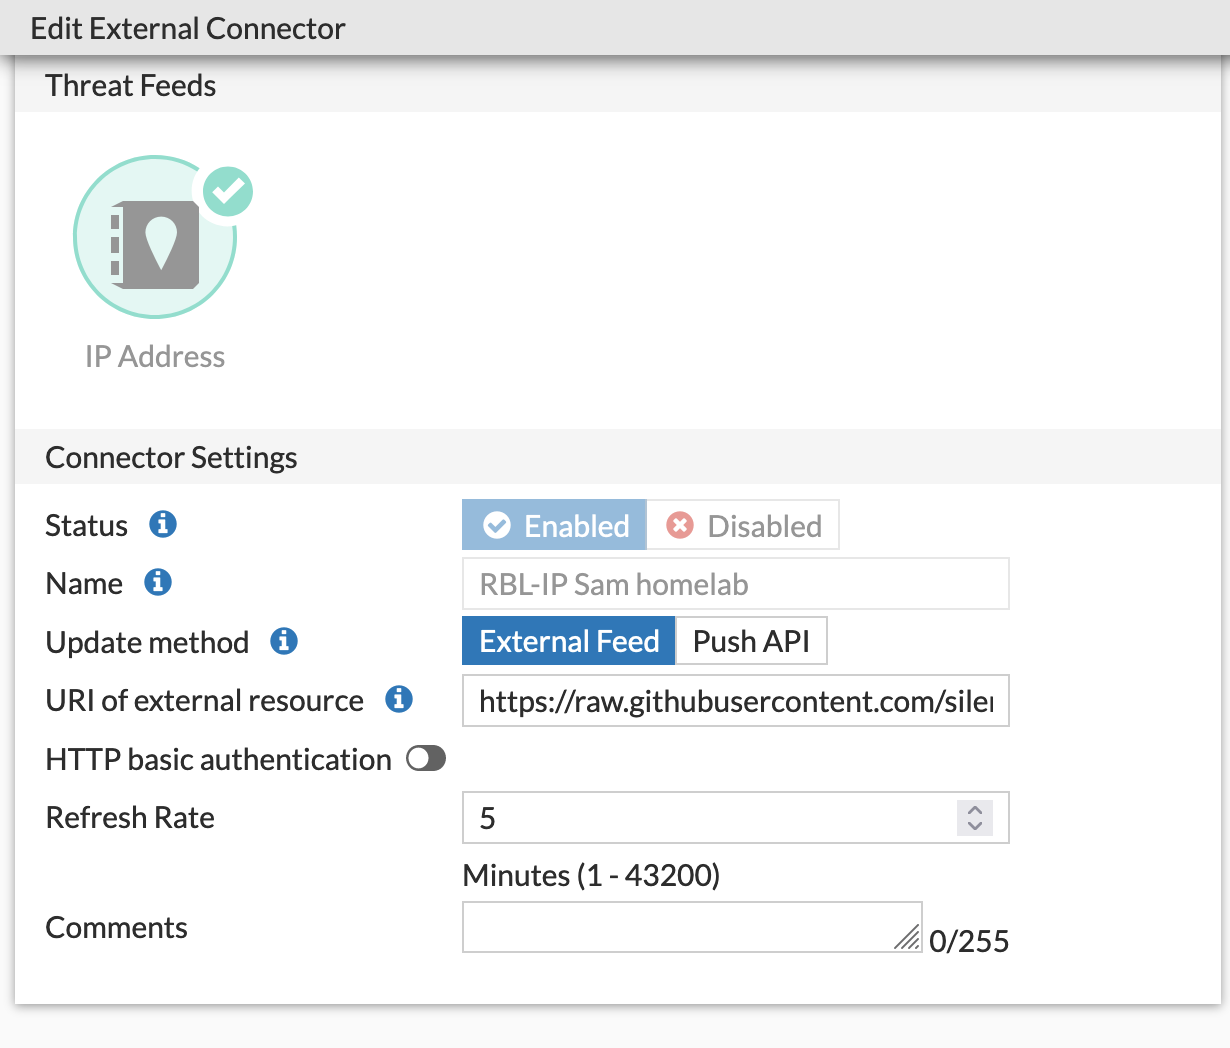Switch update method to Push API

pyautogui.click(x=751, y=640)
